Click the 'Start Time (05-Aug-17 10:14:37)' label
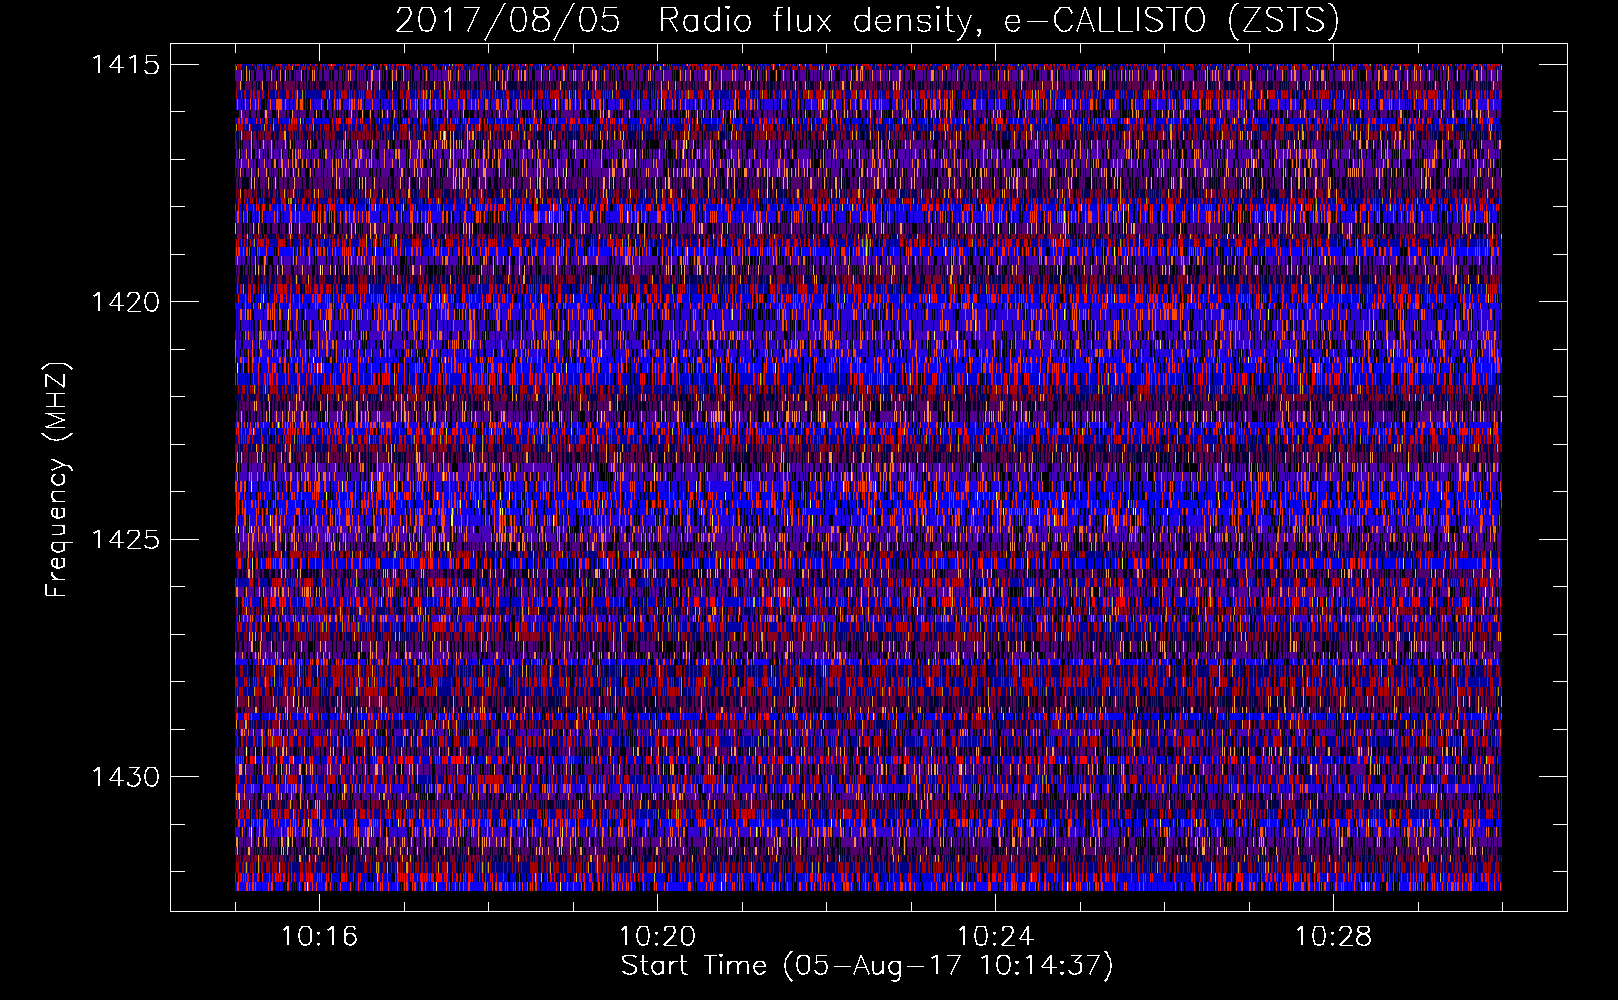Image resolution: width=1618 pixels, height=1000 pixels. tap(867, 966)
